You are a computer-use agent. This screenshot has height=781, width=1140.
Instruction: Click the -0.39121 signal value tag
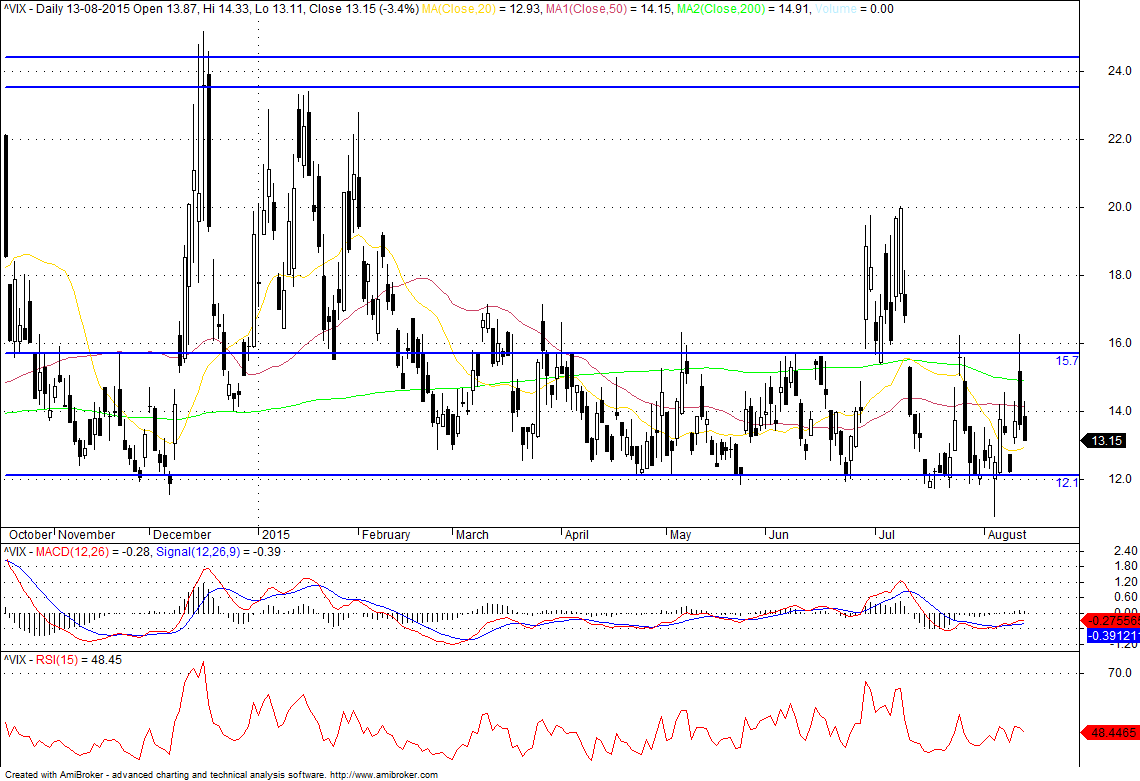click(1112, 636)
